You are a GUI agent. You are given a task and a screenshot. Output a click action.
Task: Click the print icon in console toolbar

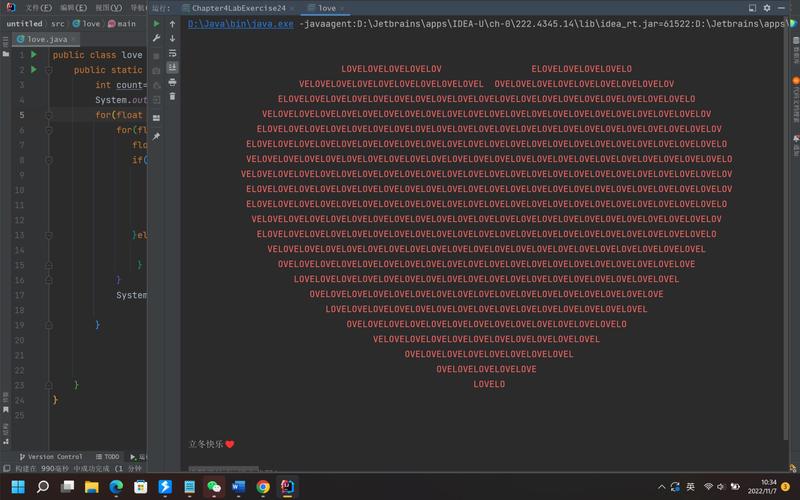click(x=173, y=83)
